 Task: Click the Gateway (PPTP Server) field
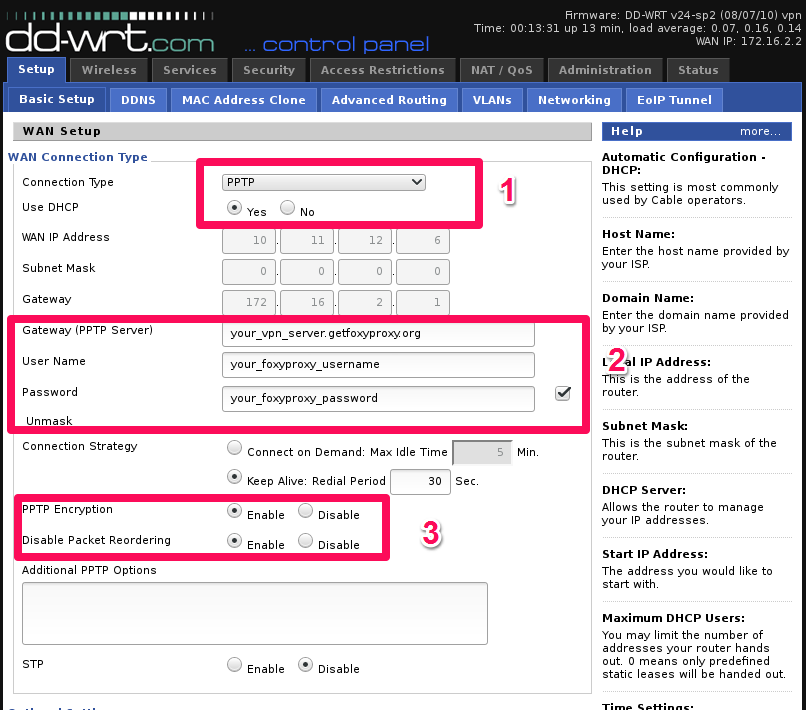click(x=378, y=333)
